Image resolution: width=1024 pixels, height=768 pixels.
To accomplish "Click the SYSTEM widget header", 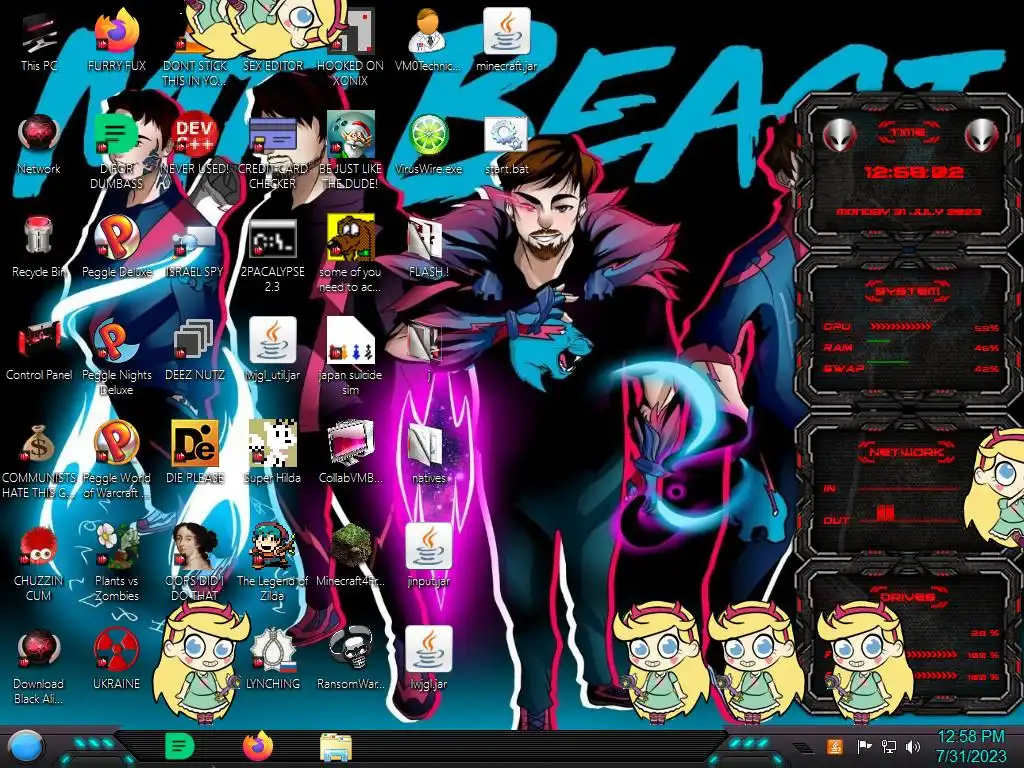I will (x=908, y=291).
